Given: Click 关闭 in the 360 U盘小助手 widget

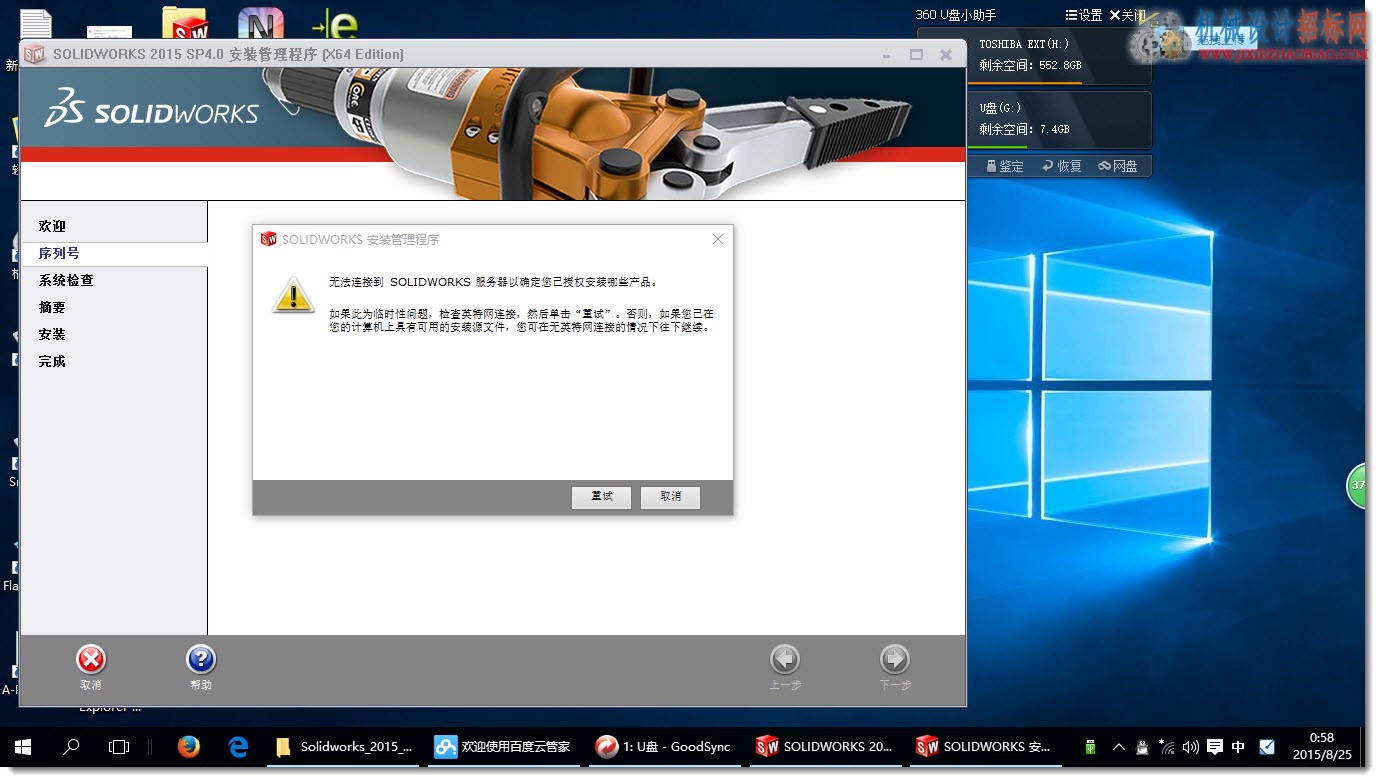Looking at the screenshot, I should (1128, 15).
